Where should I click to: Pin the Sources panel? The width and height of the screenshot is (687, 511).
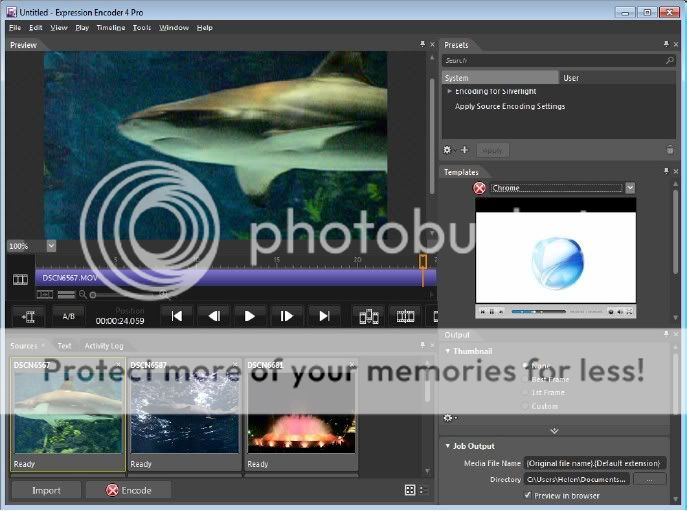(422, 345)
